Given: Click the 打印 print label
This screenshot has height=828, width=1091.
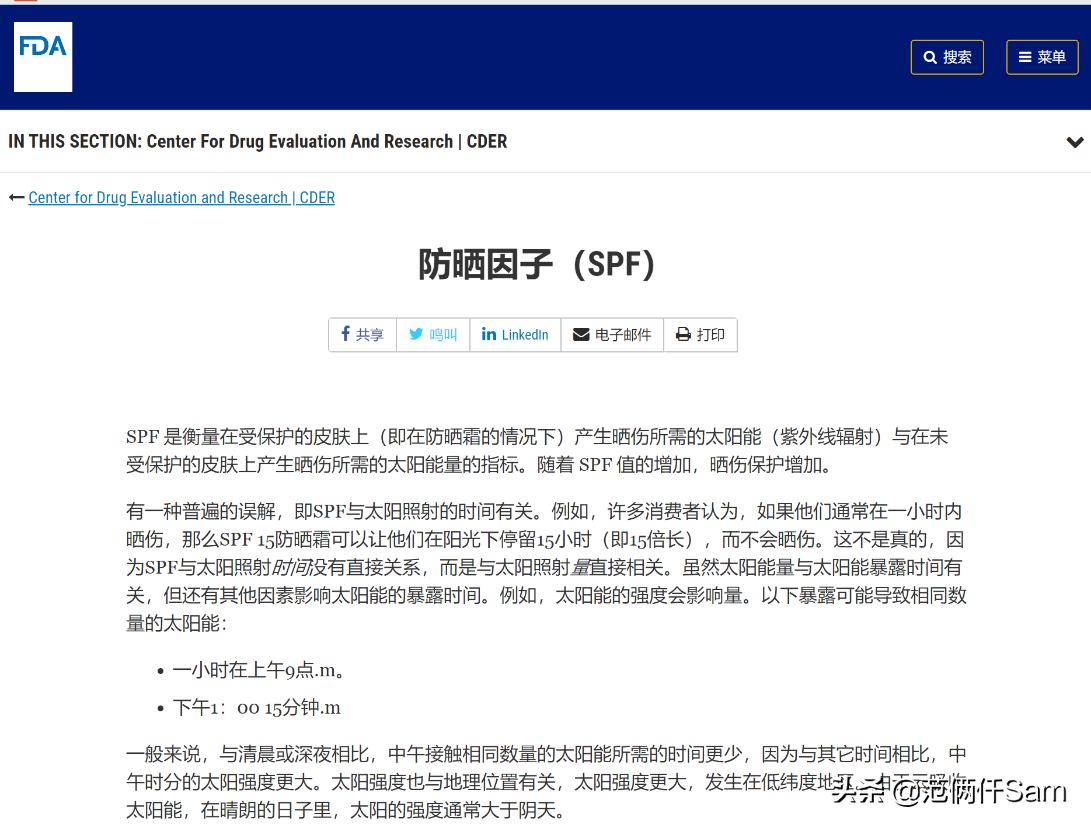Looking at the screenshot, I should (x=711, y=335).
